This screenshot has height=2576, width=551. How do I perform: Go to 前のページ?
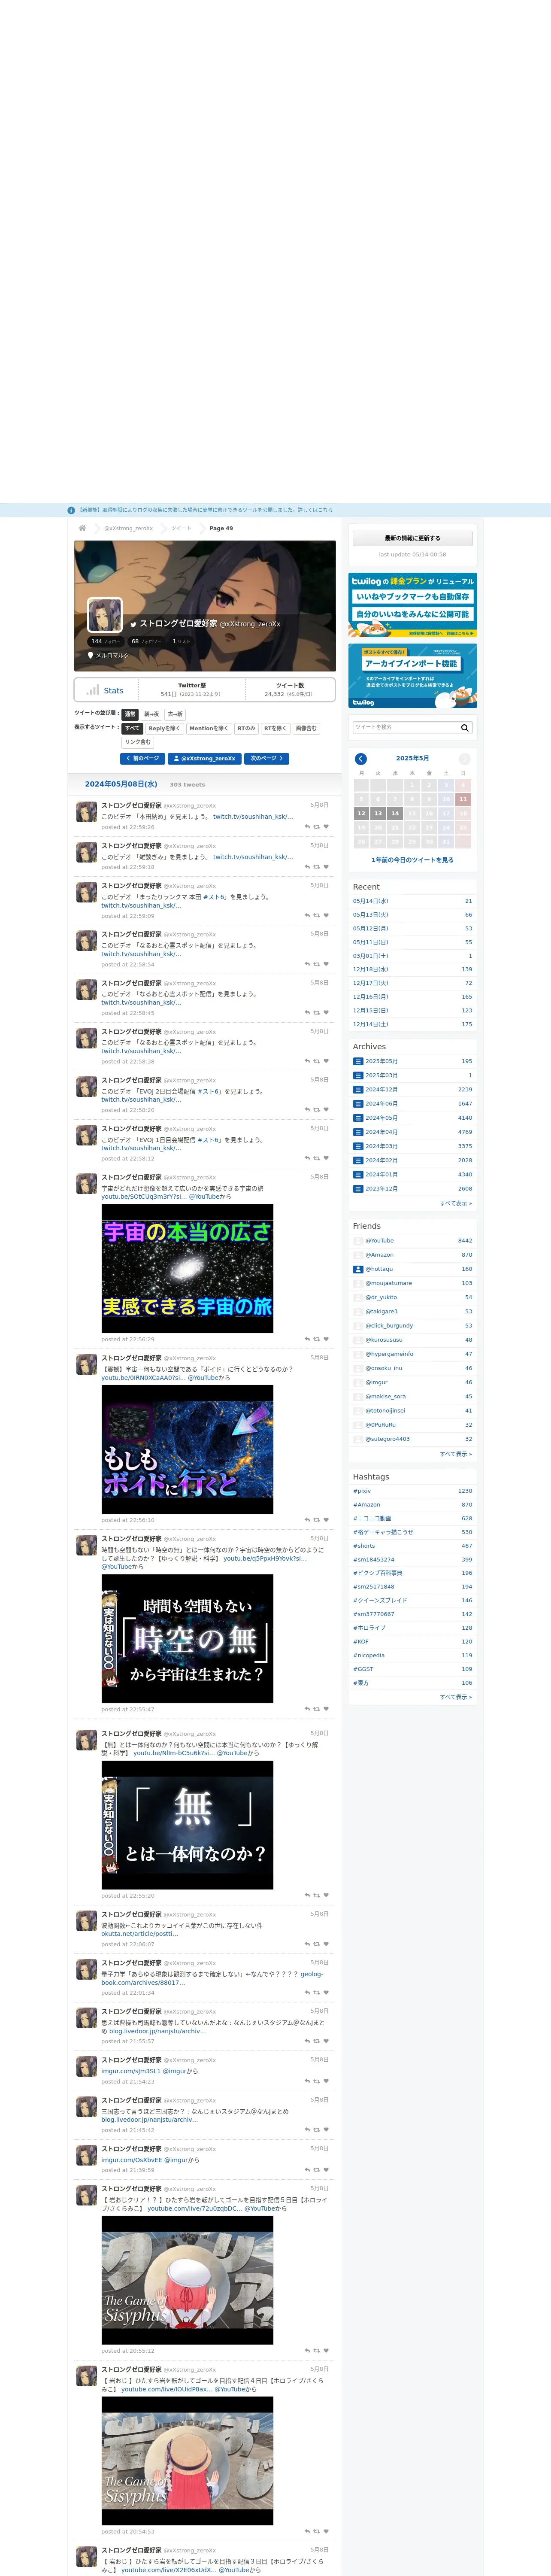(x=142, y=758)
